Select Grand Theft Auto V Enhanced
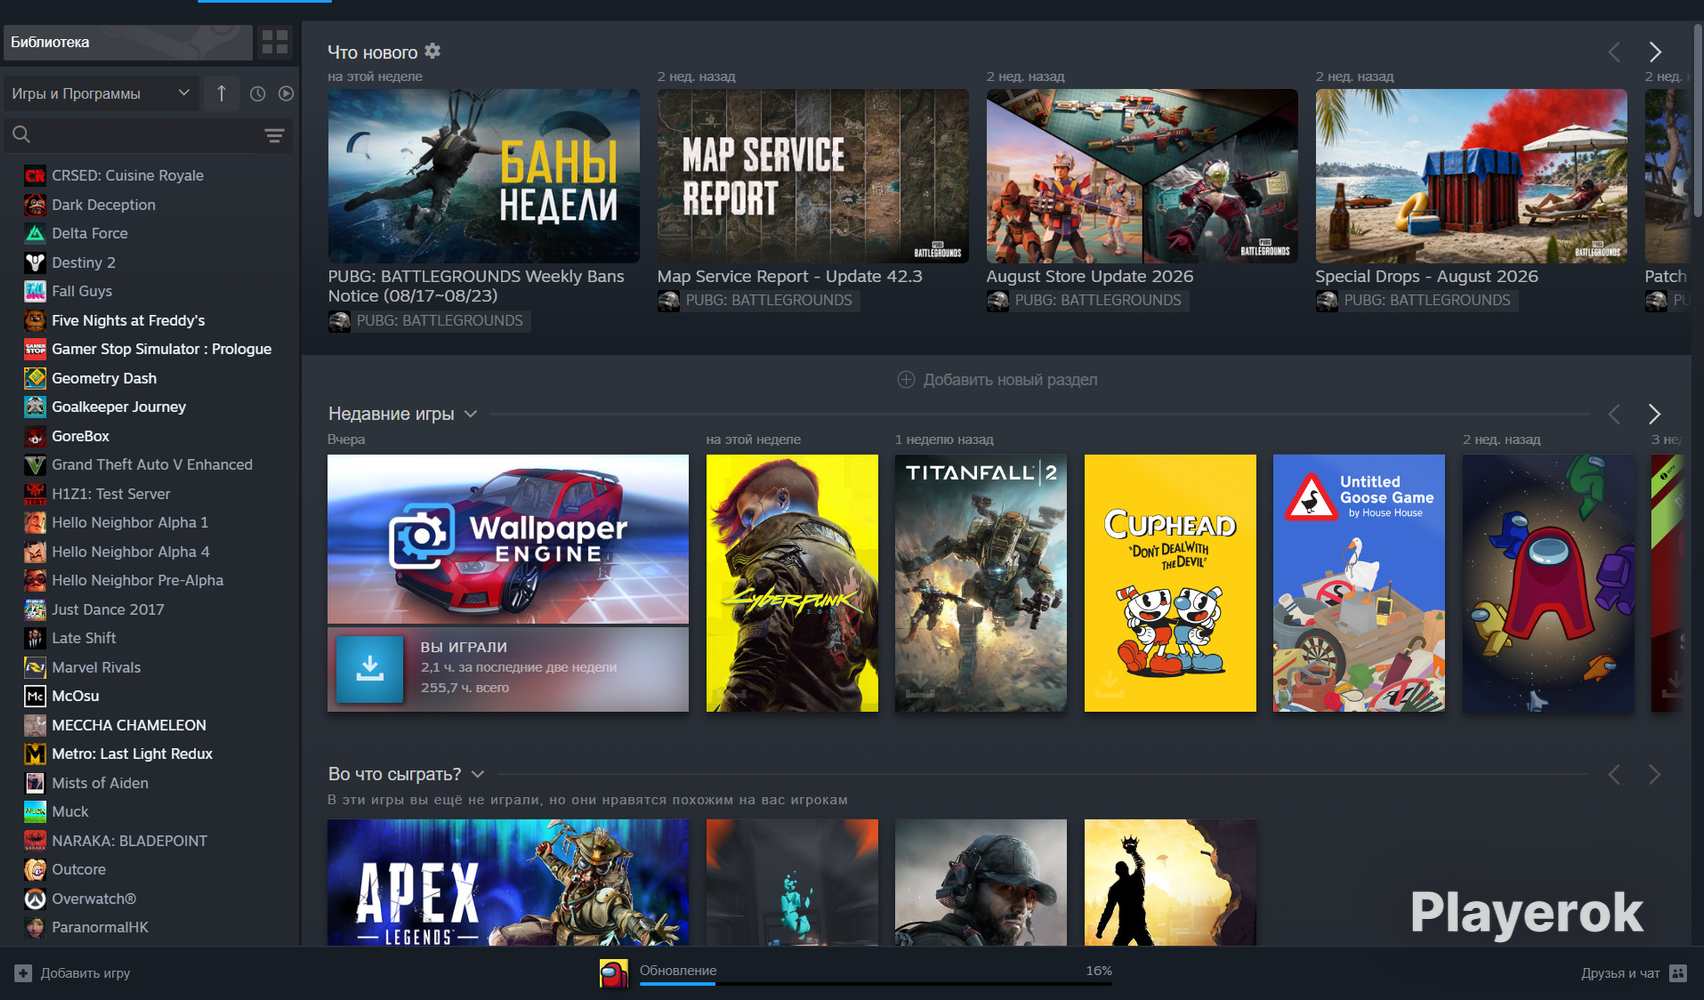Image resolution: width=1704 pixels, height=1000 pixels. pos(150,465)
